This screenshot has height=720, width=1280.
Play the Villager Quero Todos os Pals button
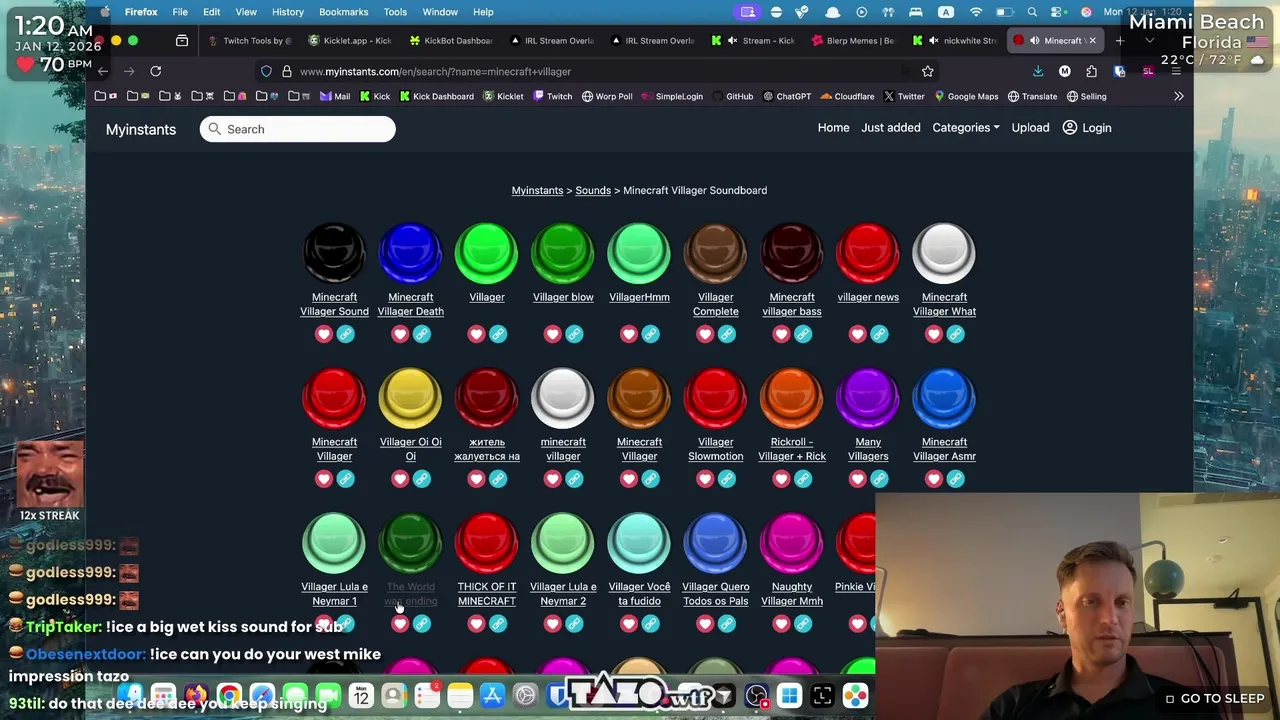[x=716, y=544]
